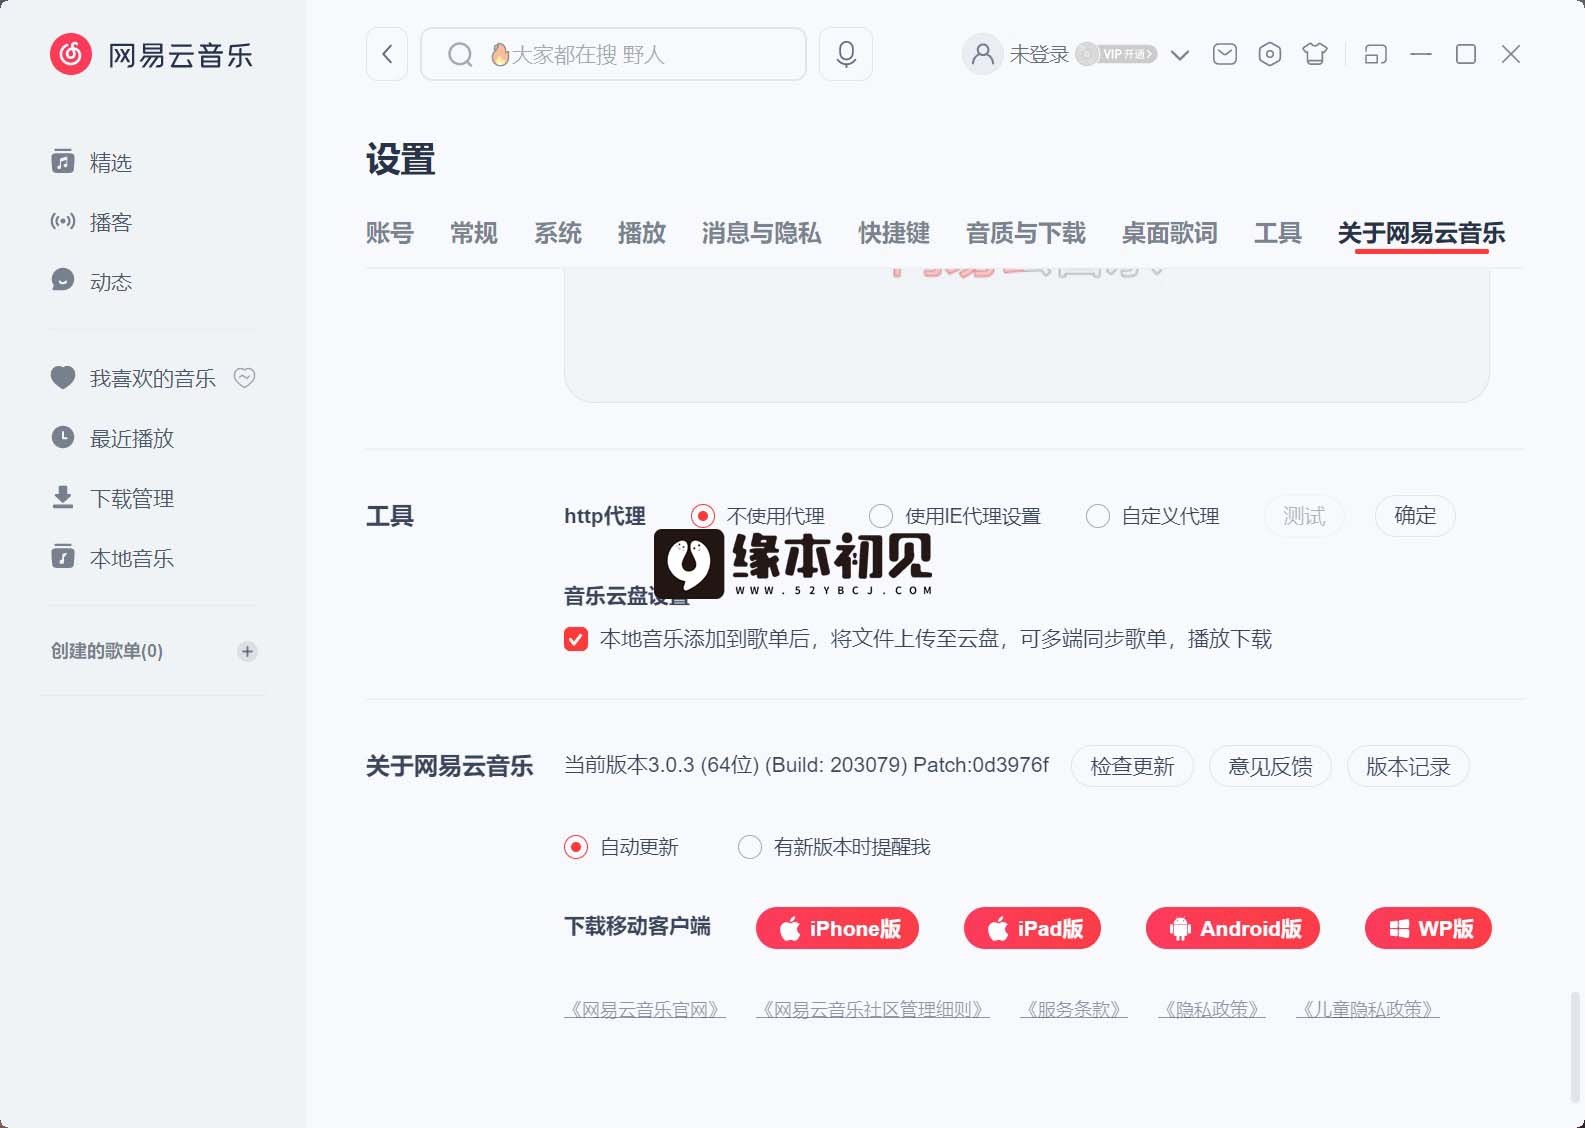Click the NetEase Cloud Music logo
1585x1128 pixels.
pos(152,55)
